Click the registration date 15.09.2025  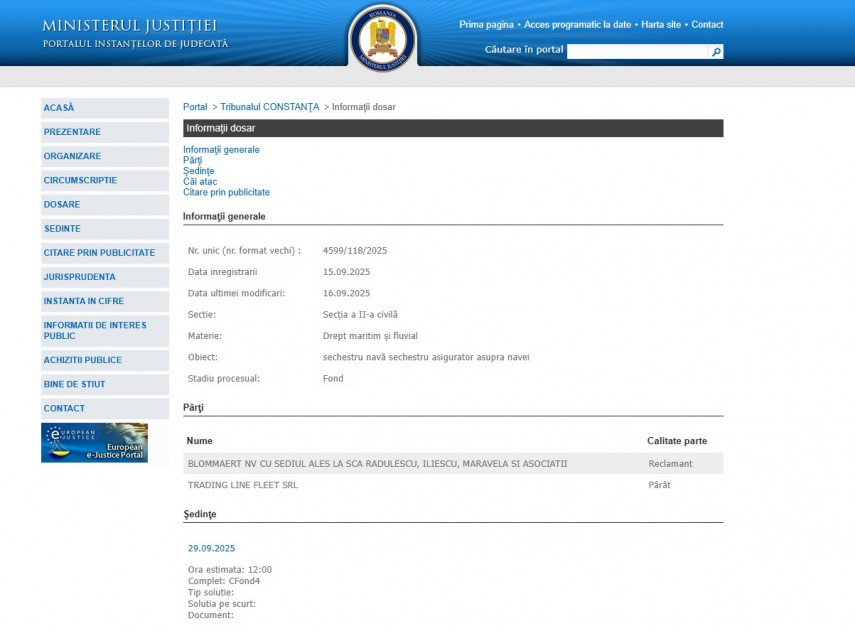pos(346,272)
